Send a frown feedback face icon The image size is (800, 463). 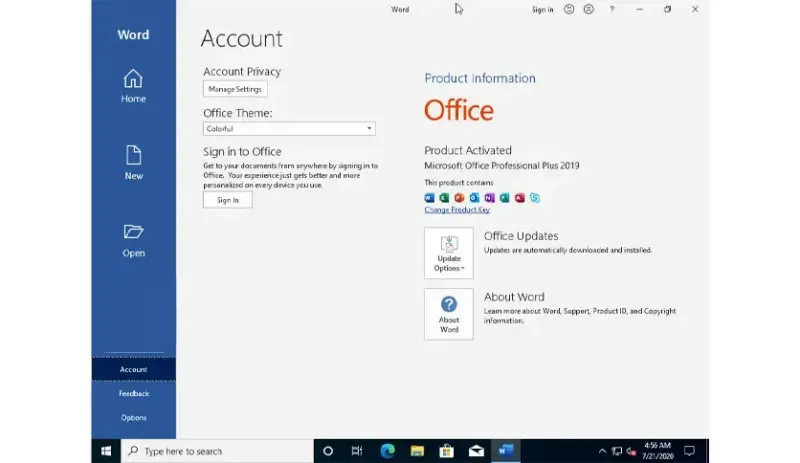tap(589, 9)
